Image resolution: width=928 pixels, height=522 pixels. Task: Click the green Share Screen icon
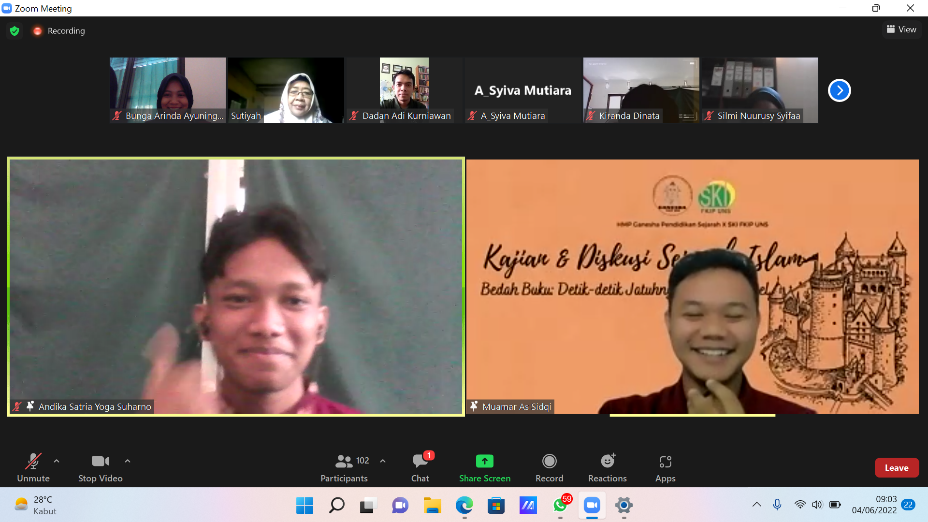pyautogui.click(x=484, y=461)
